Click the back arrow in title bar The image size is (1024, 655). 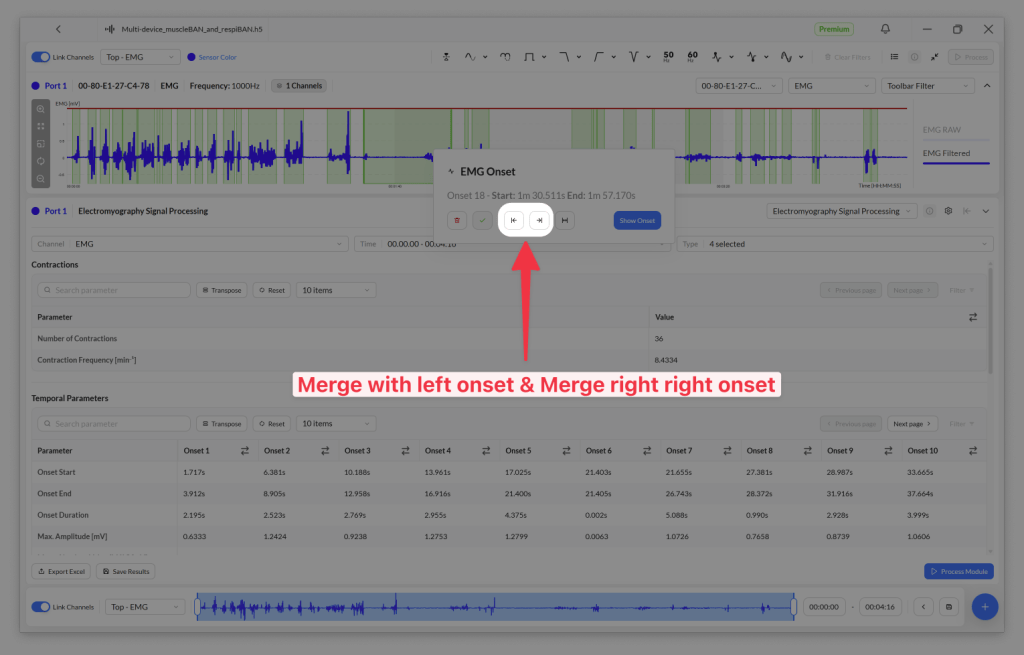(58, 29)
